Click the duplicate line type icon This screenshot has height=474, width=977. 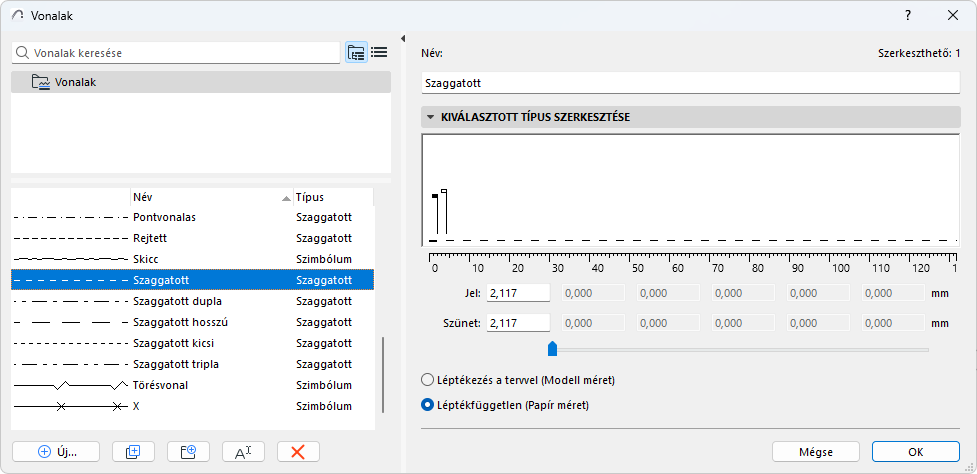(x=133, y=452)
